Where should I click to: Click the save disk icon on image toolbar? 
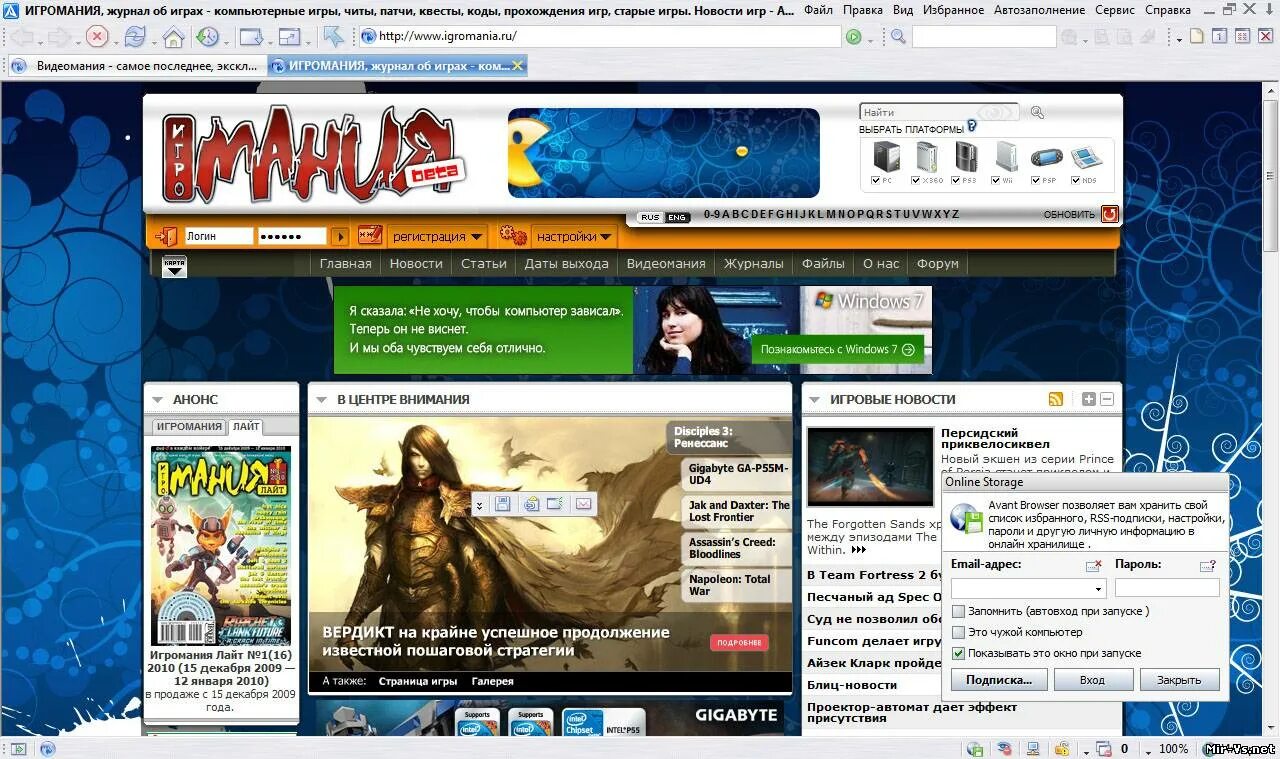tap(503, 504)
